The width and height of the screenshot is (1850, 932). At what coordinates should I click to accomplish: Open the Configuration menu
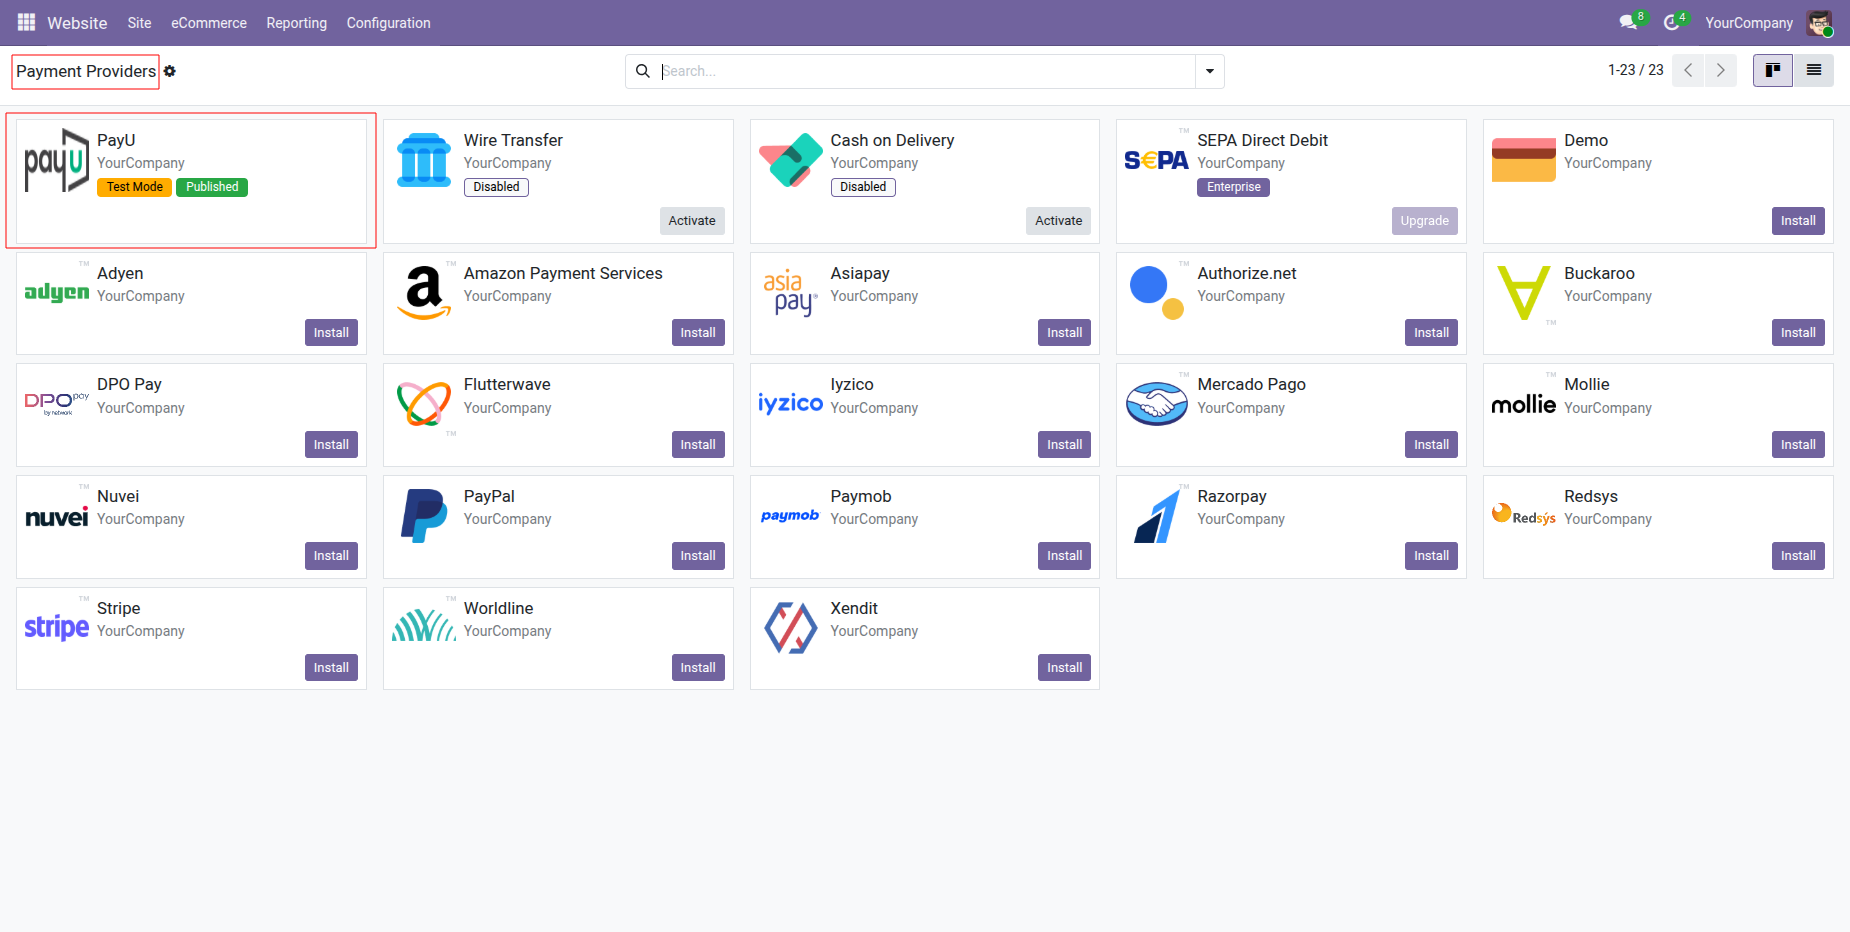388,23
